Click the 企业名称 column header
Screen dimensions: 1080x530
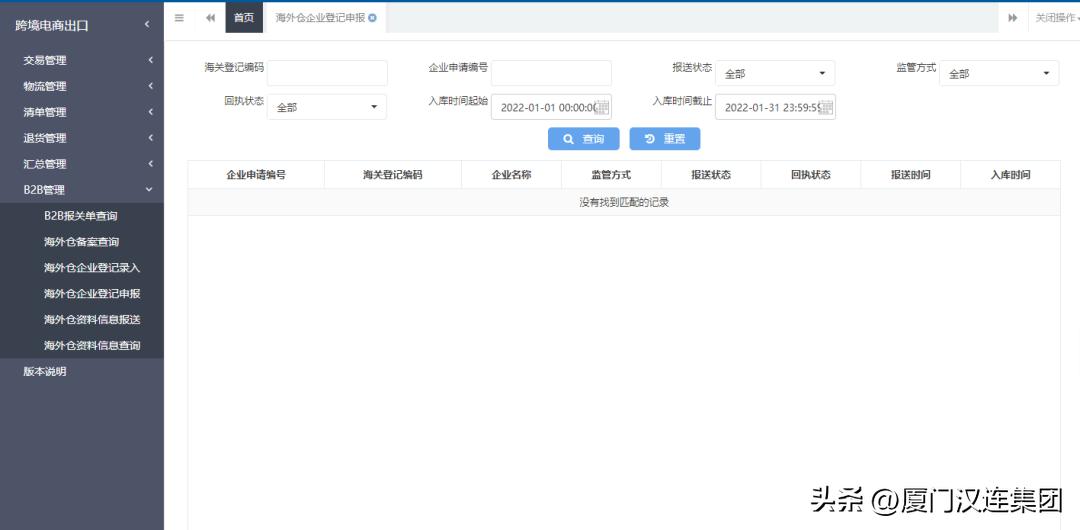pos(511,174)
